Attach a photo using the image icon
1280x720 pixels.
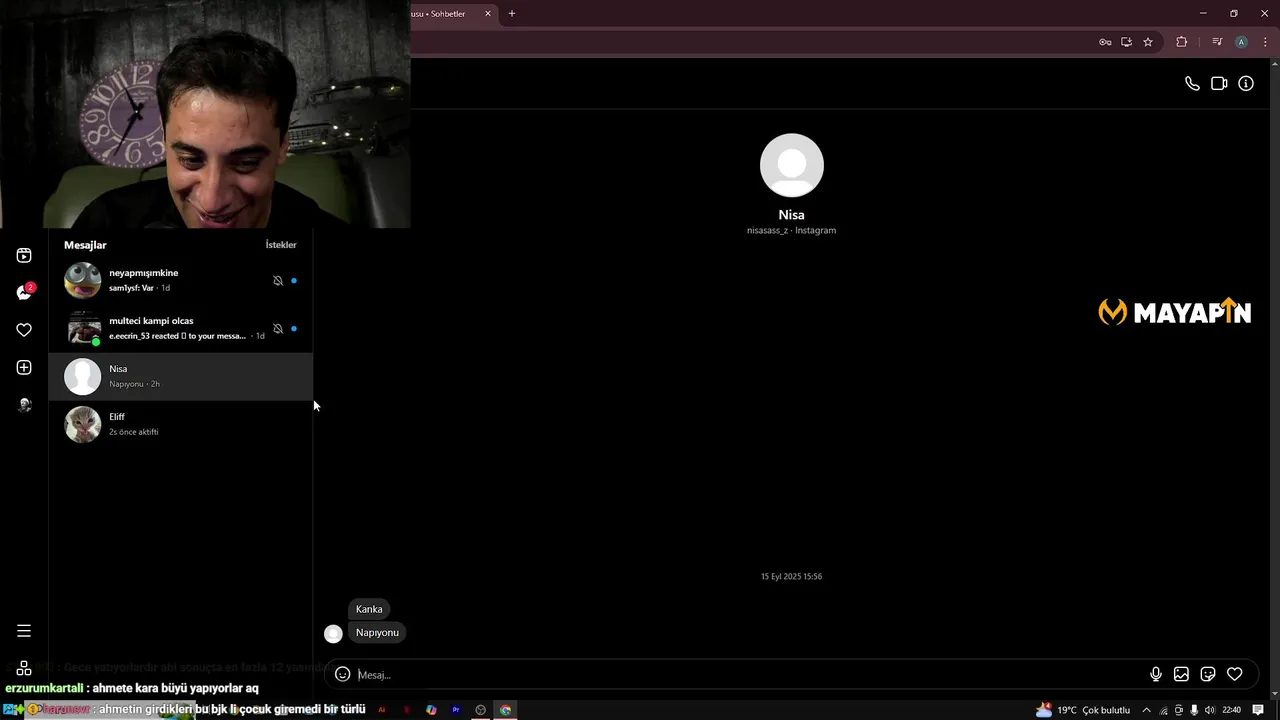[x=1181, y=674]
